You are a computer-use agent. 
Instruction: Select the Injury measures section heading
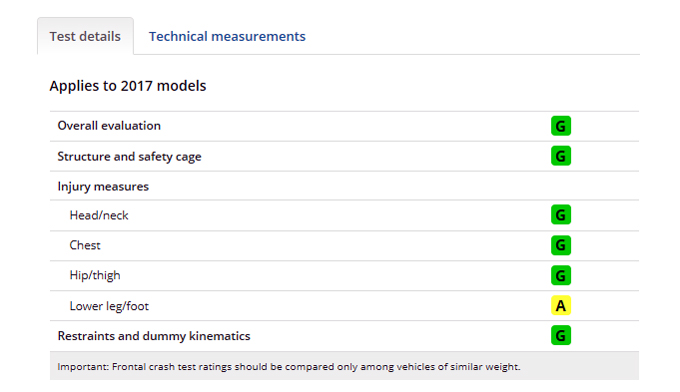point(103,186)
